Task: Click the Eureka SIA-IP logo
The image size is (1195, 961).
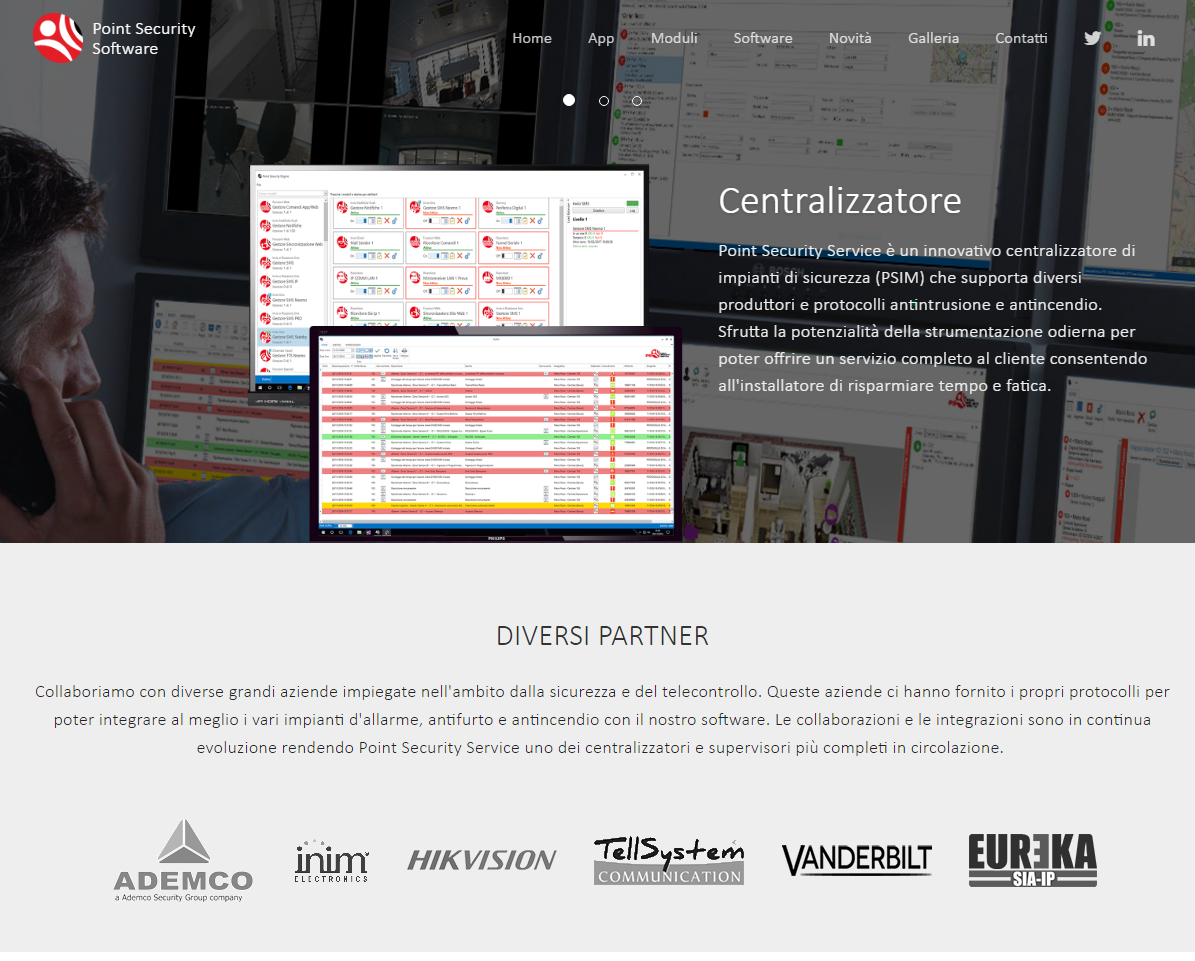Action: (1032, 860)
